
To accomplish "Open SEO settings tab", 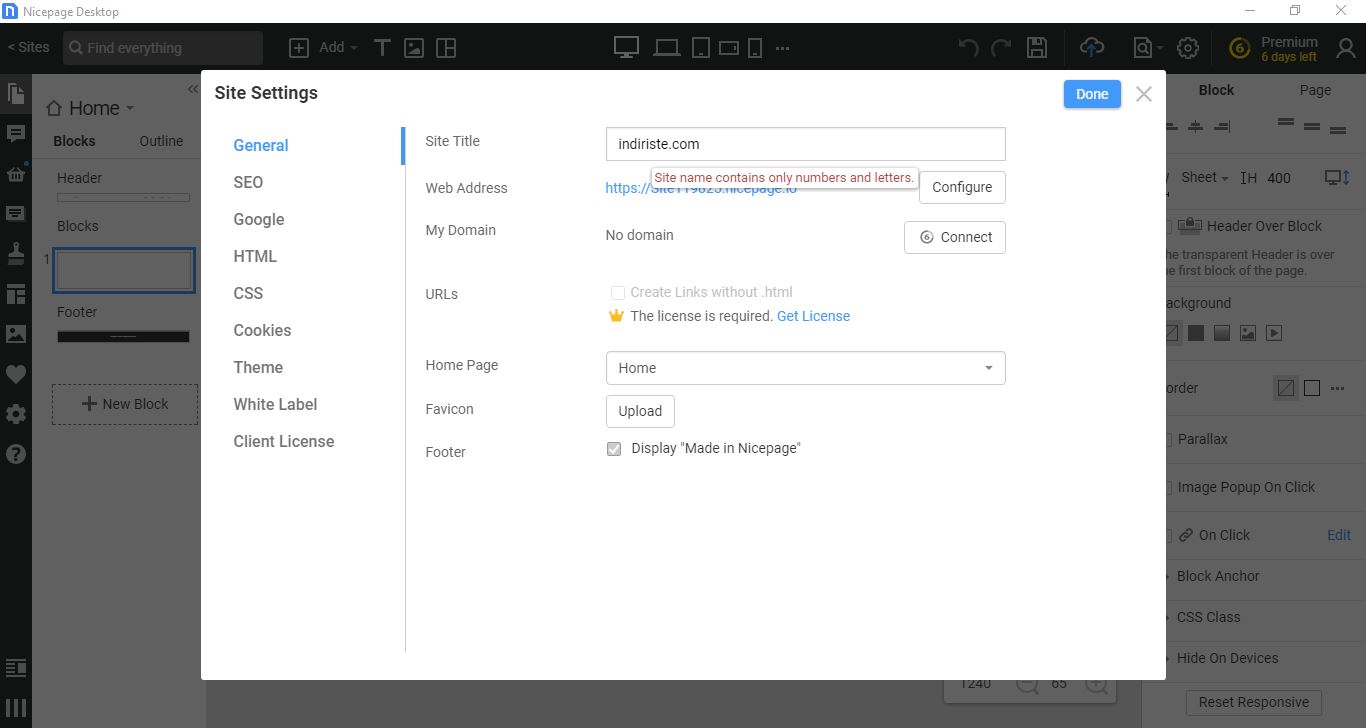I will point(248,183).
